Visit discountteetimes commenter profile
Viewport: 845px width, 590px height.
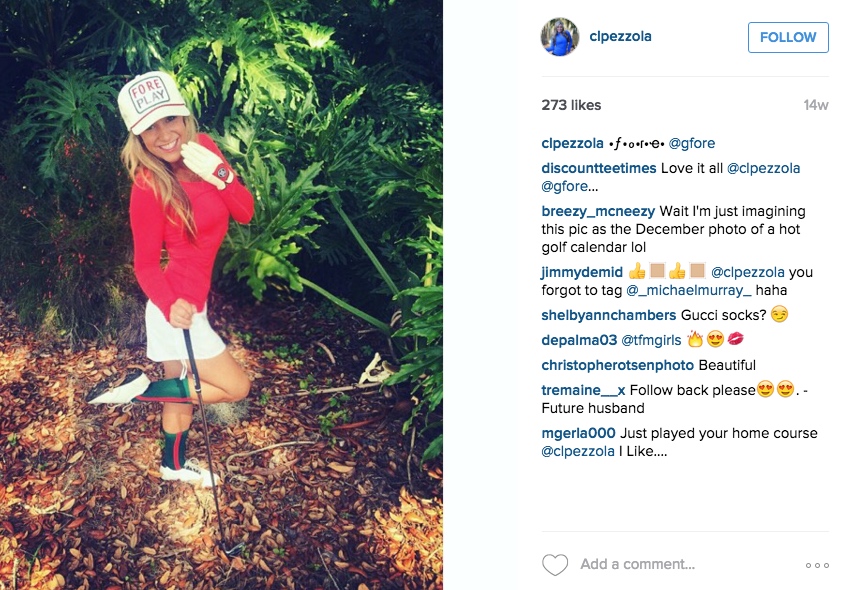(598, 168)
